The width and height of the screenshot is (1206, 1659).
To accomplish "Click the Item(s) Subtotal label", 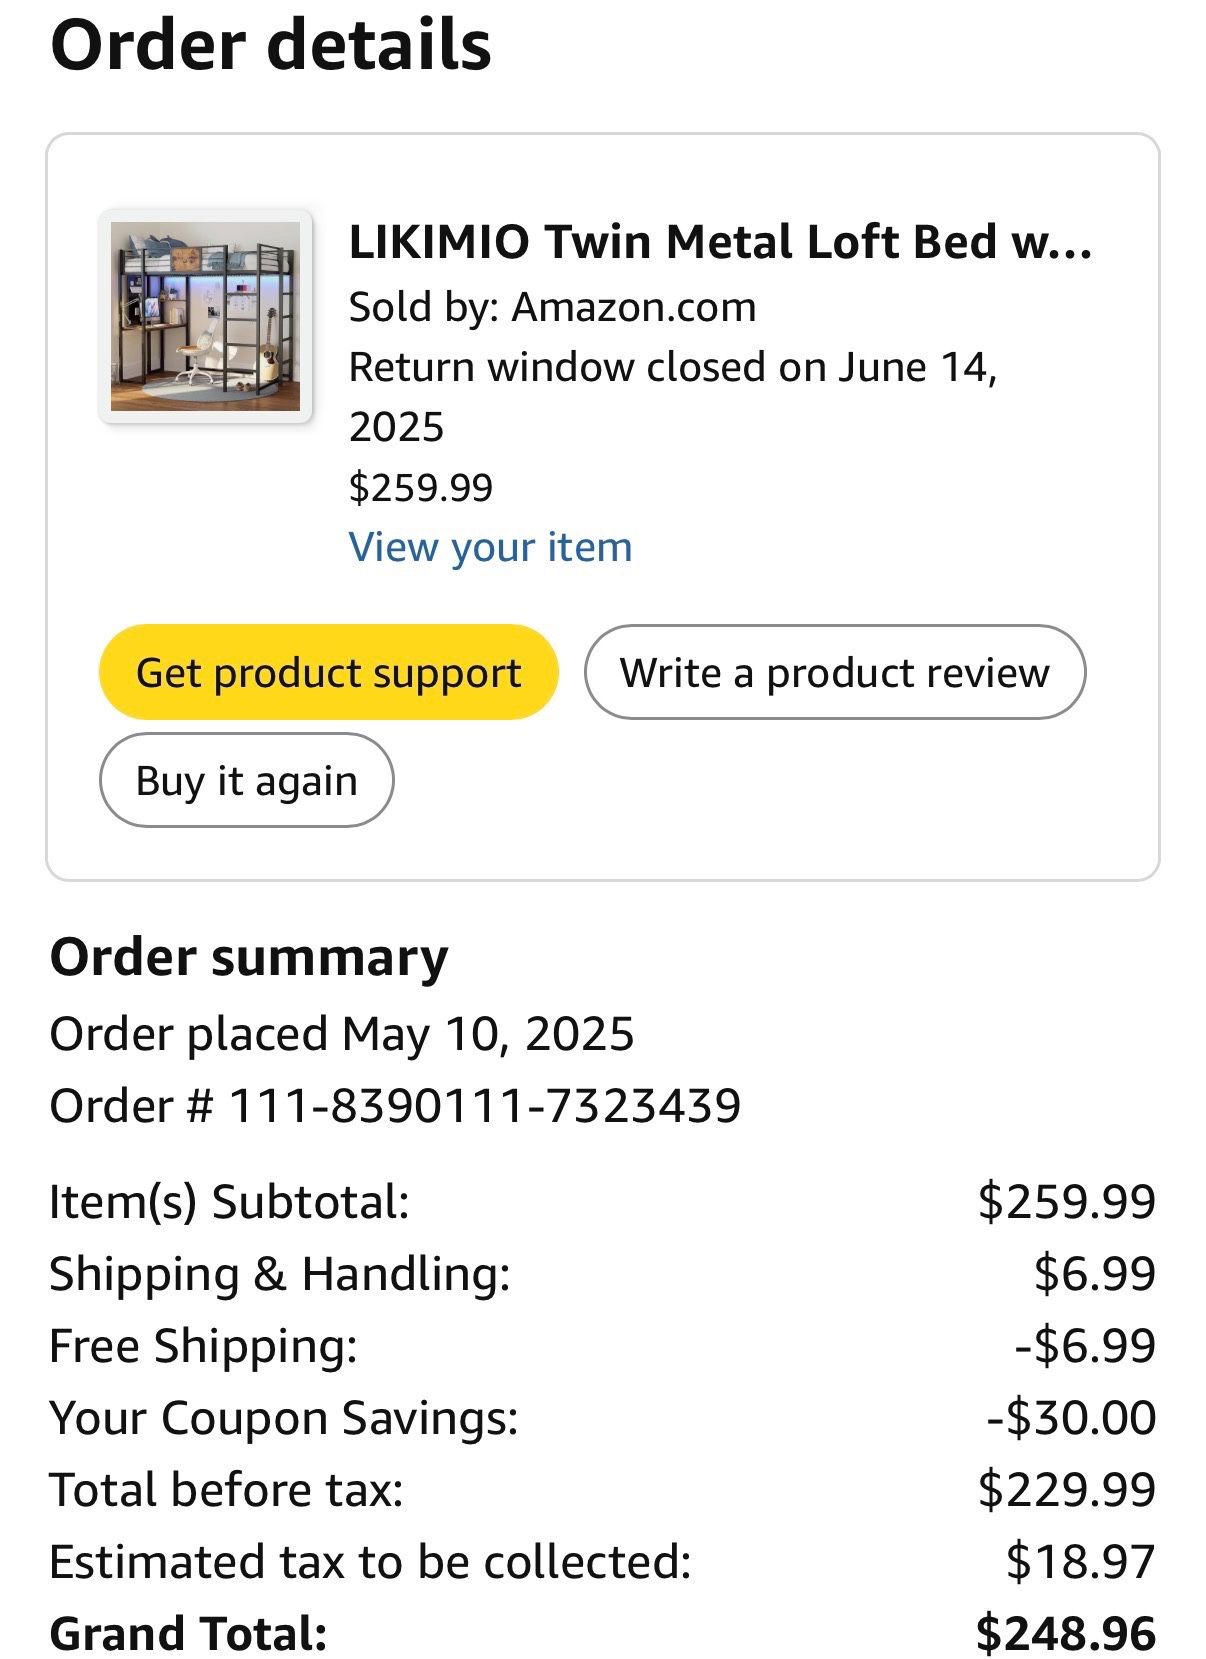I will click(x=229, y=1201).
